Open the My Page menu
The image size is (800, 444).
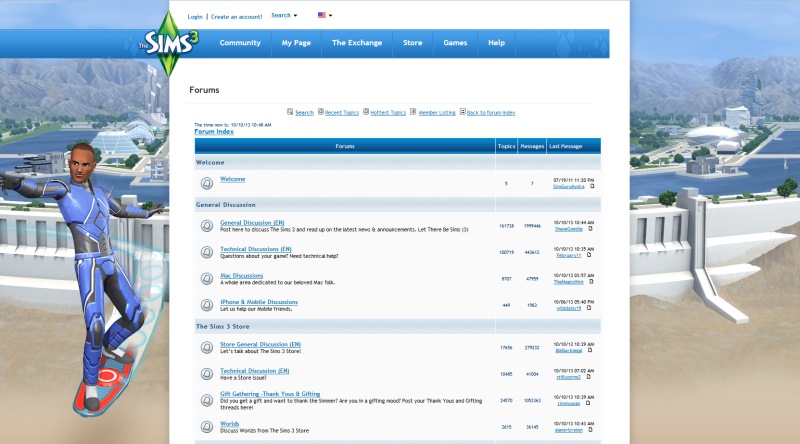pyautogui.click(x=296, y=43)
